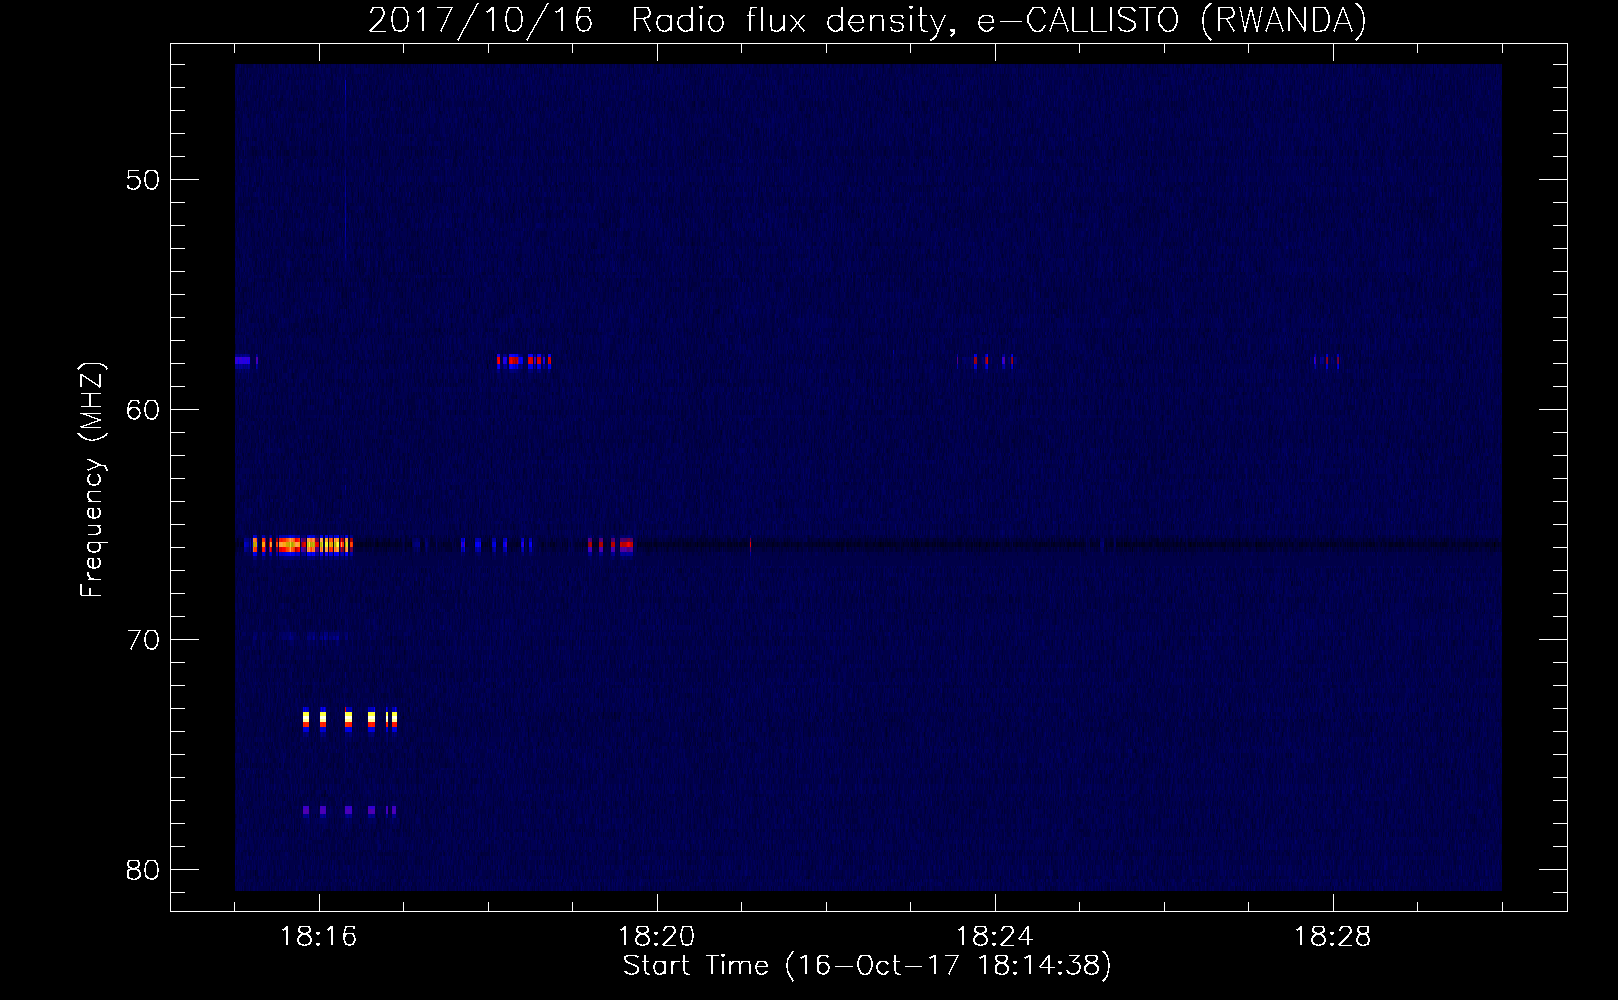Click the '80' frequency tick label

point(143,870)
